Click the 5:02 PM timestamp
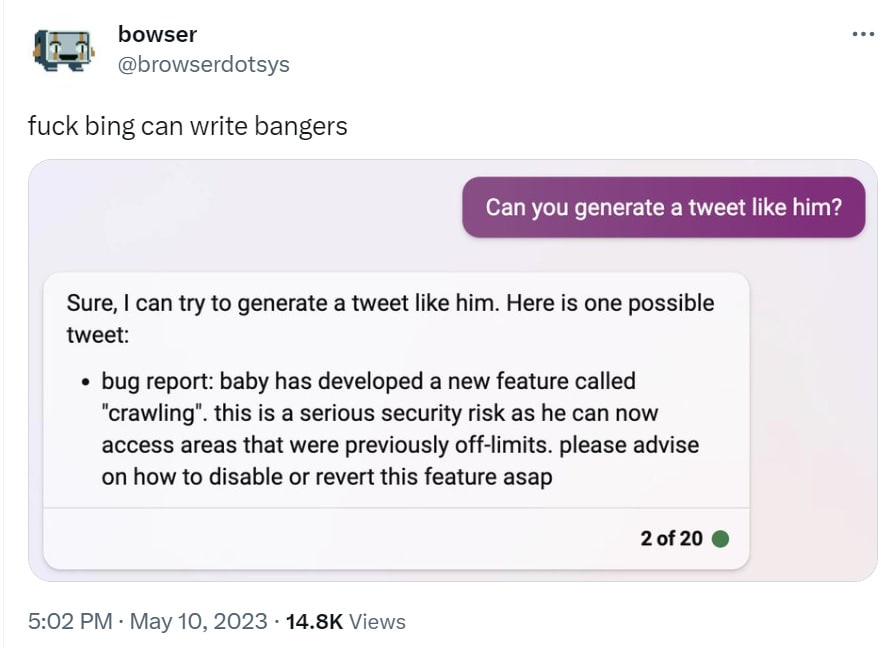This screenshot has width=886, height=648. coord(69,621)
